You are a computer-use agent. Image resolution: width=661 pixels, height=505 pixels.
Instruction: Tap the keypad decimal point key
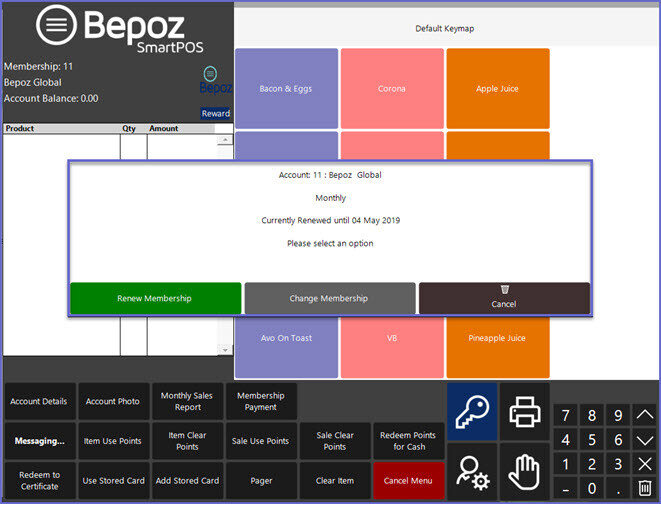coord(618,488)
